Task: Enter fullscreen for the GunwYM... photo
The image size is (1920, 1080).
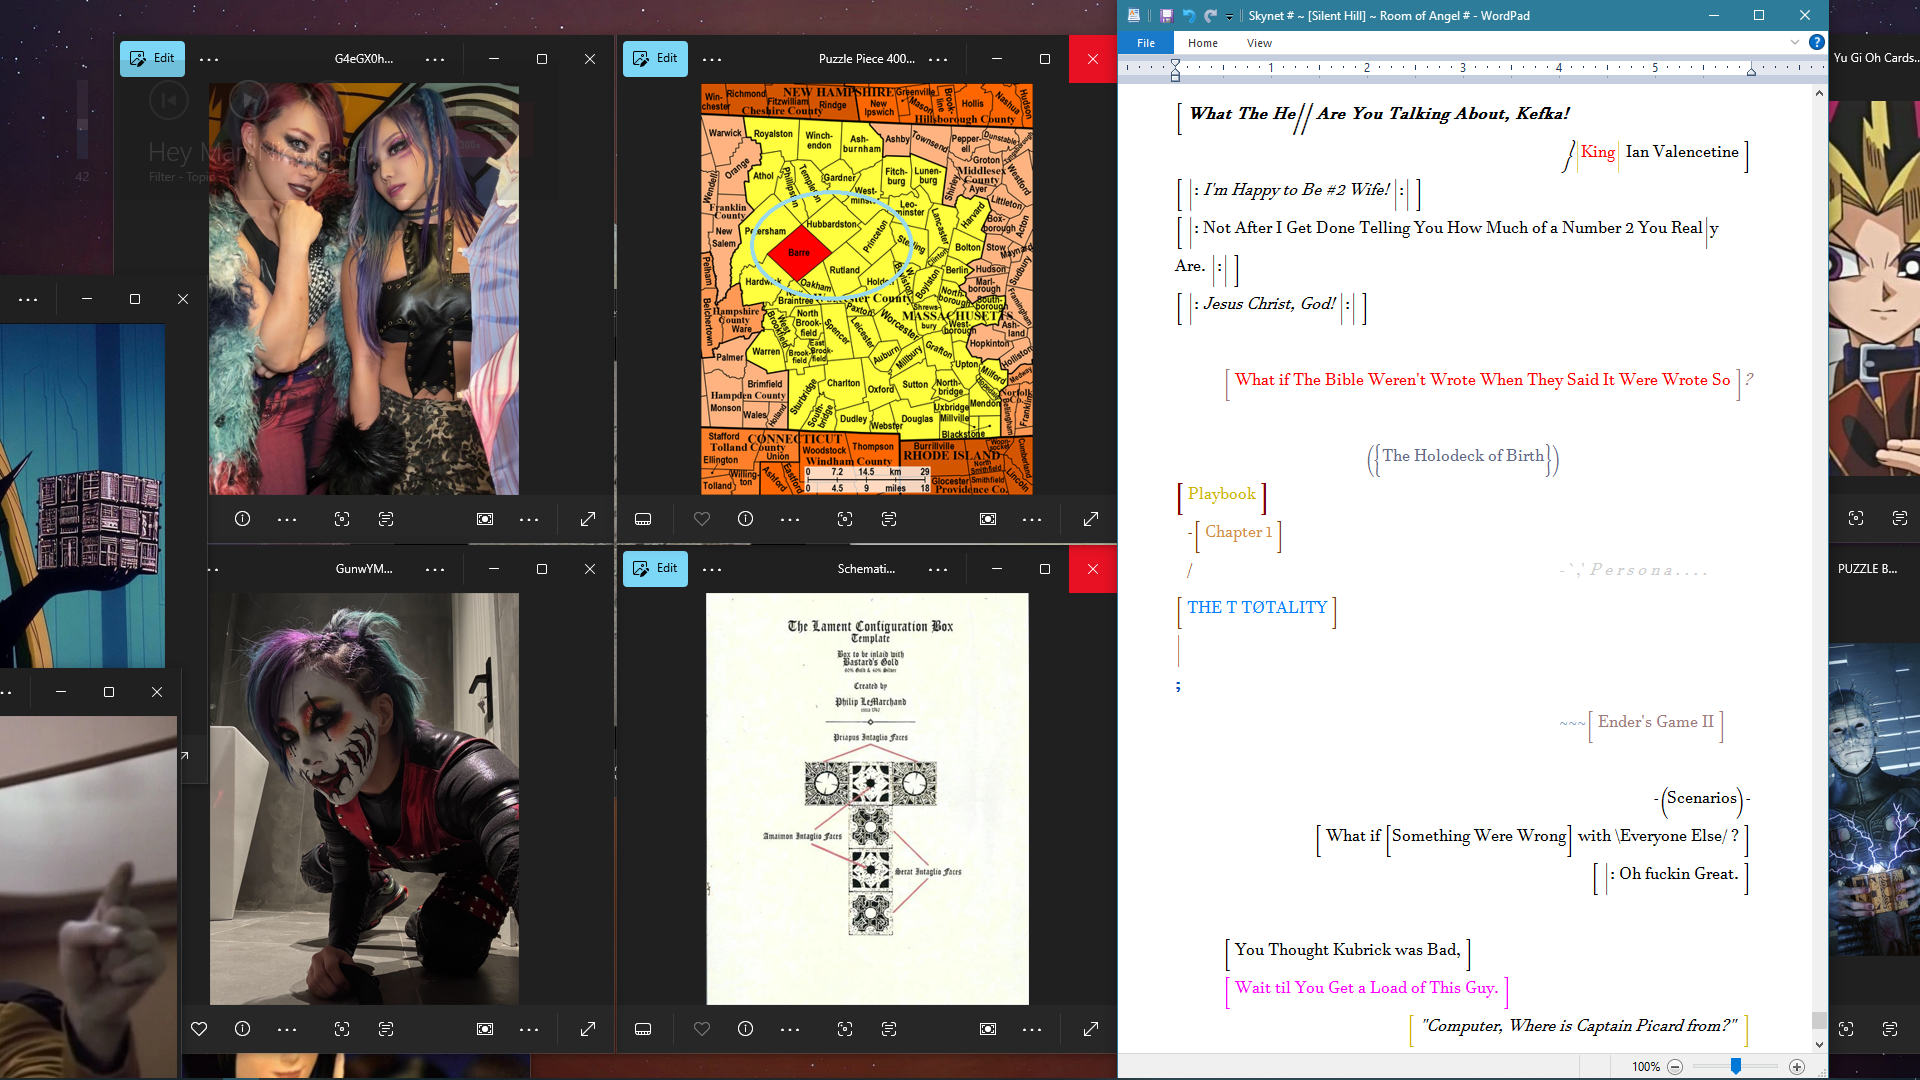Action: pyautogui.click(x=588, y=1029)
